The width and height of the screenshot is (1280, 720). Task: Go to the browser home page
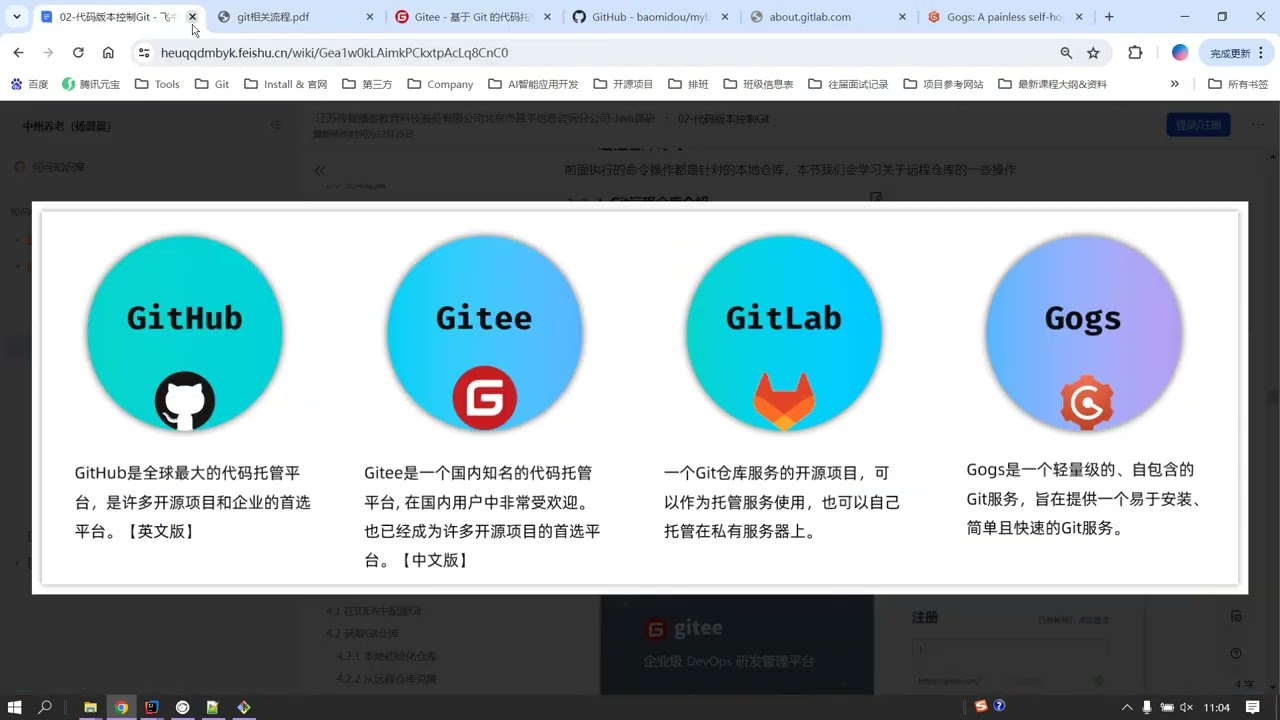(x=108, y=53)
